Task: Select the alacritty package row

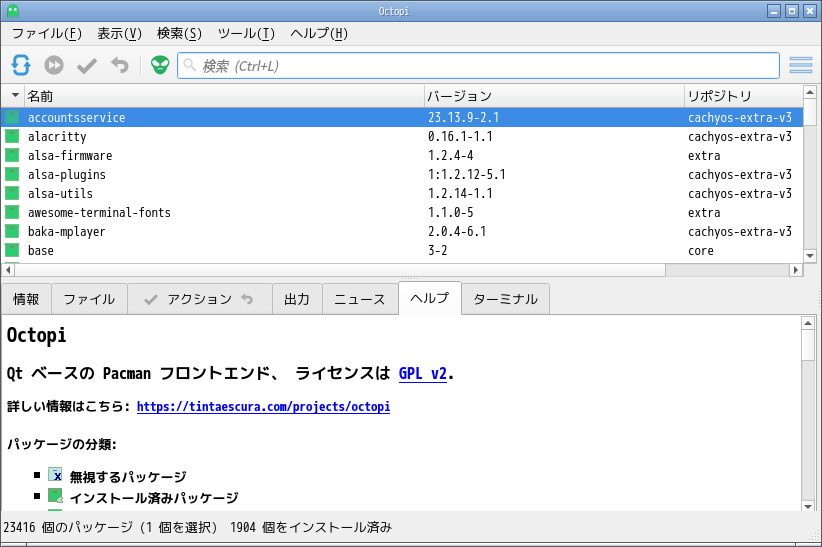Action: coord(402,136)
